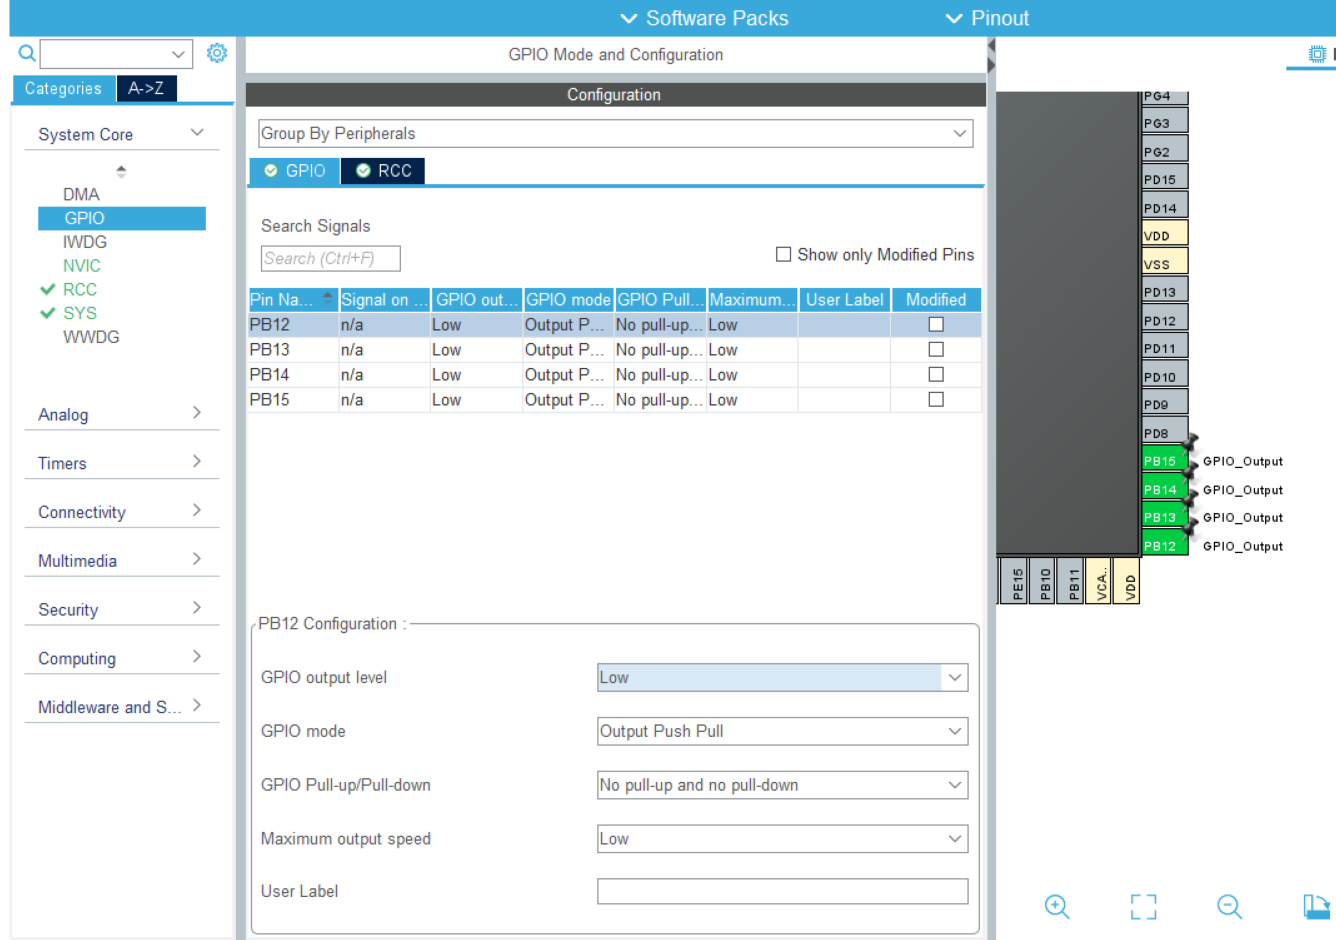The width and height of the screenshot is (1336, 940).
Task: Sort by GPIO mode column header
Action: (x=568, y=299)
